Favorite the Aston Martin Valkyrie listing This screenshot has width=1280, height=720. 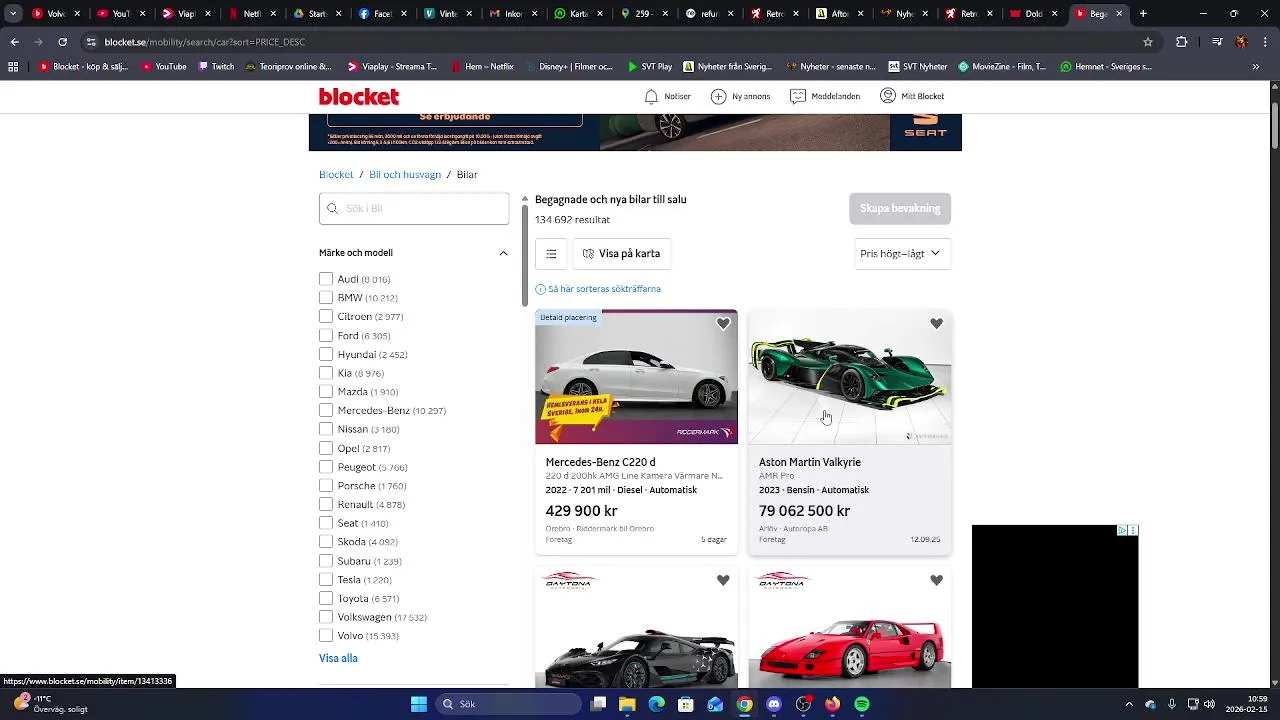[x=936, y=324]
